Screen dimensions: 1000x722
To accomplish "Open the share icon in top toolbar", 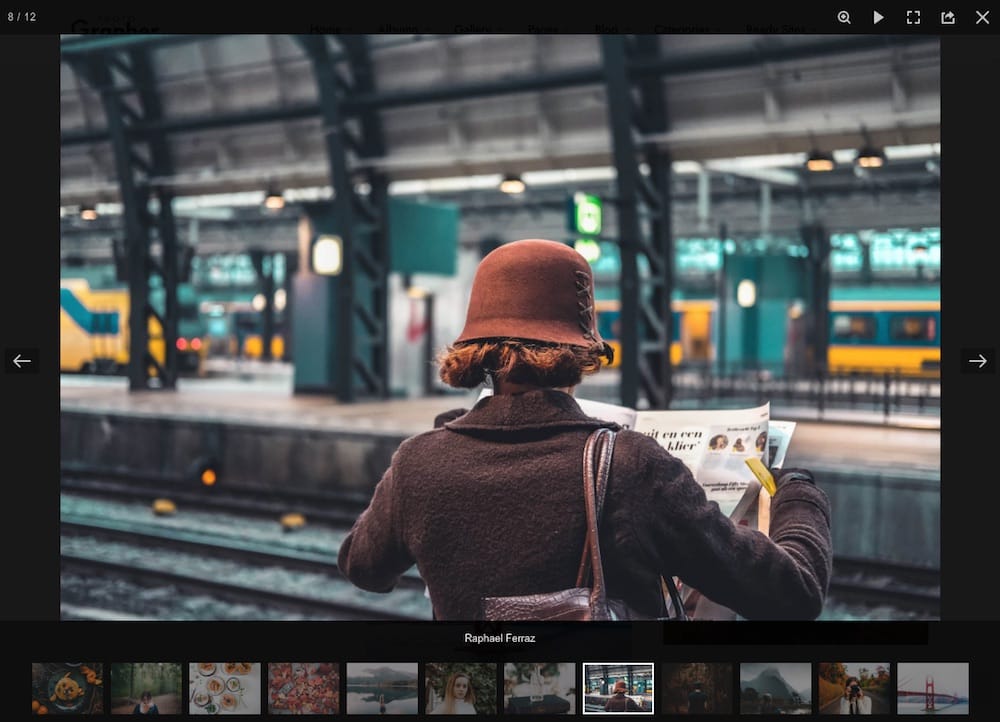I will 948,17.
